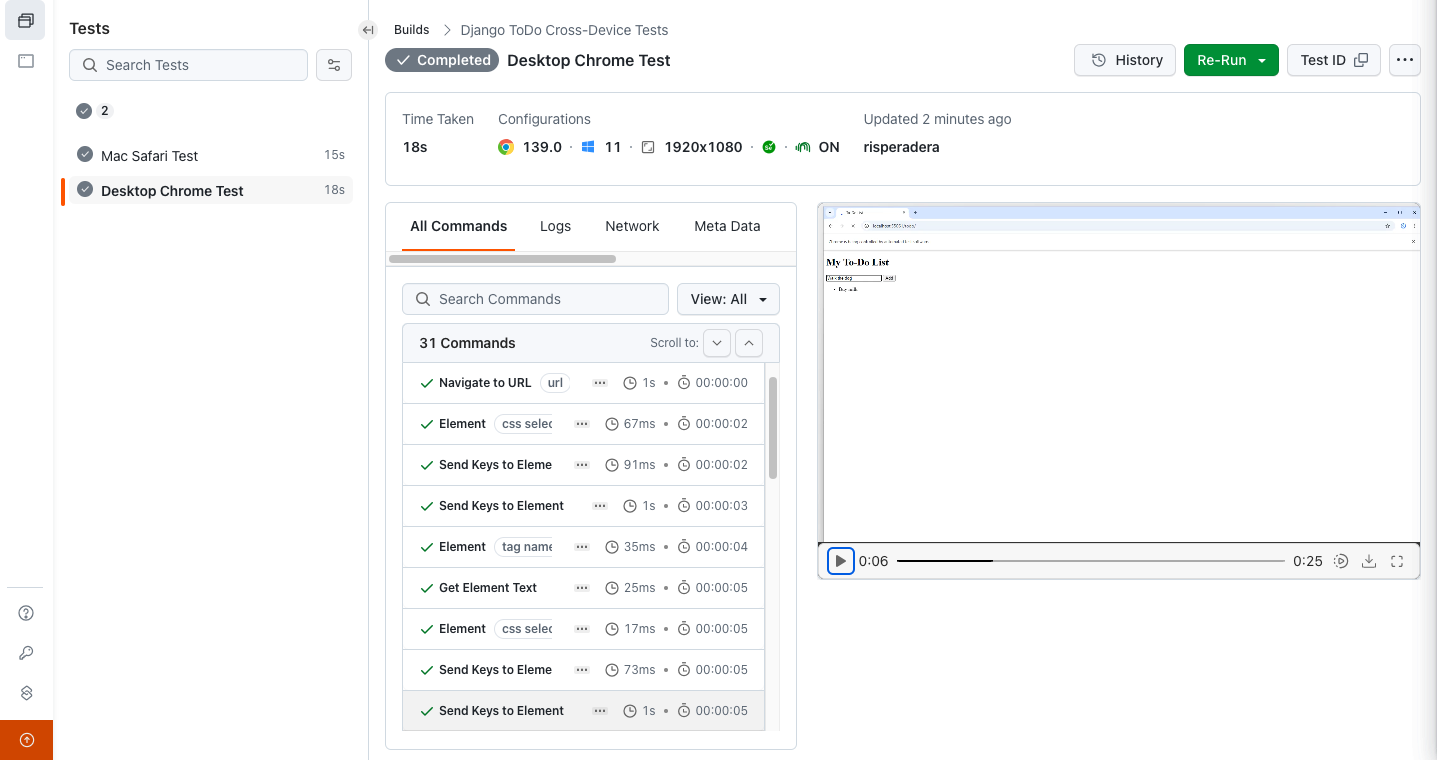Select Mac Safari Test in list
This screenshot has width=1437, height=760.
150,156
